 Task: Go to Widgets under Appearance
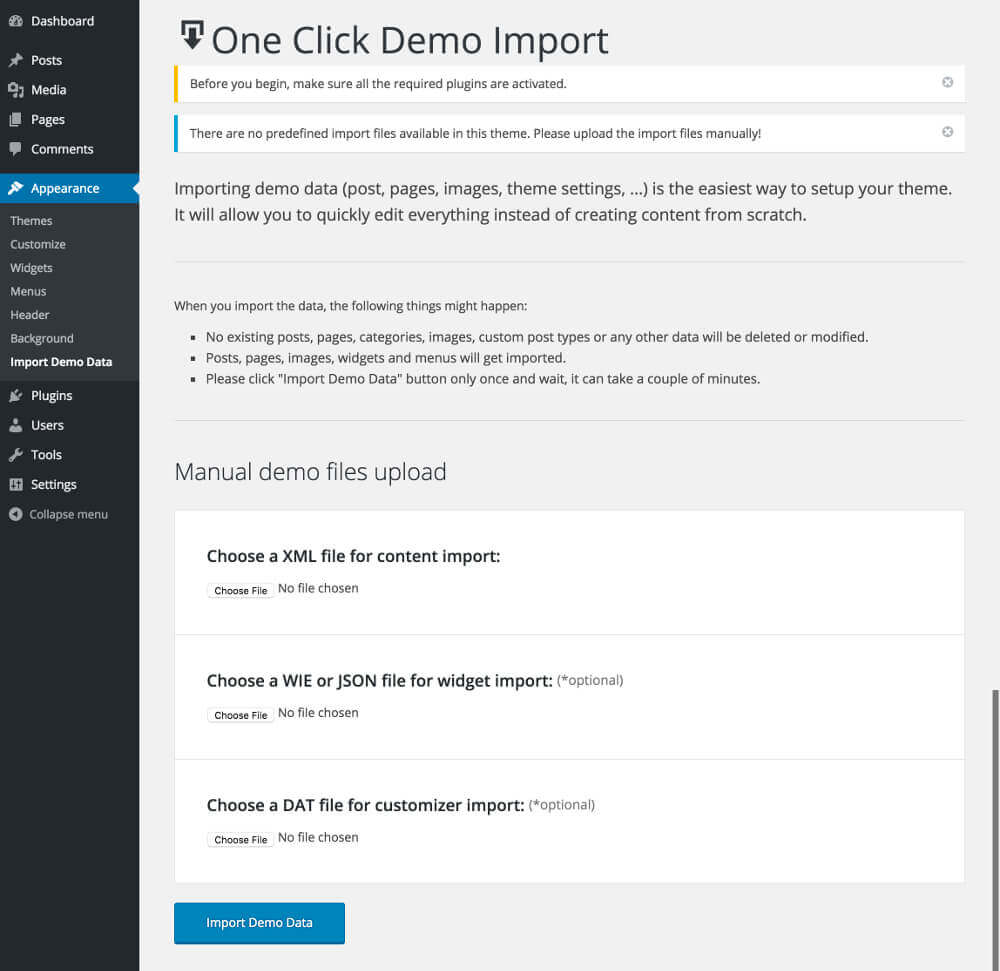coord(31,268)
